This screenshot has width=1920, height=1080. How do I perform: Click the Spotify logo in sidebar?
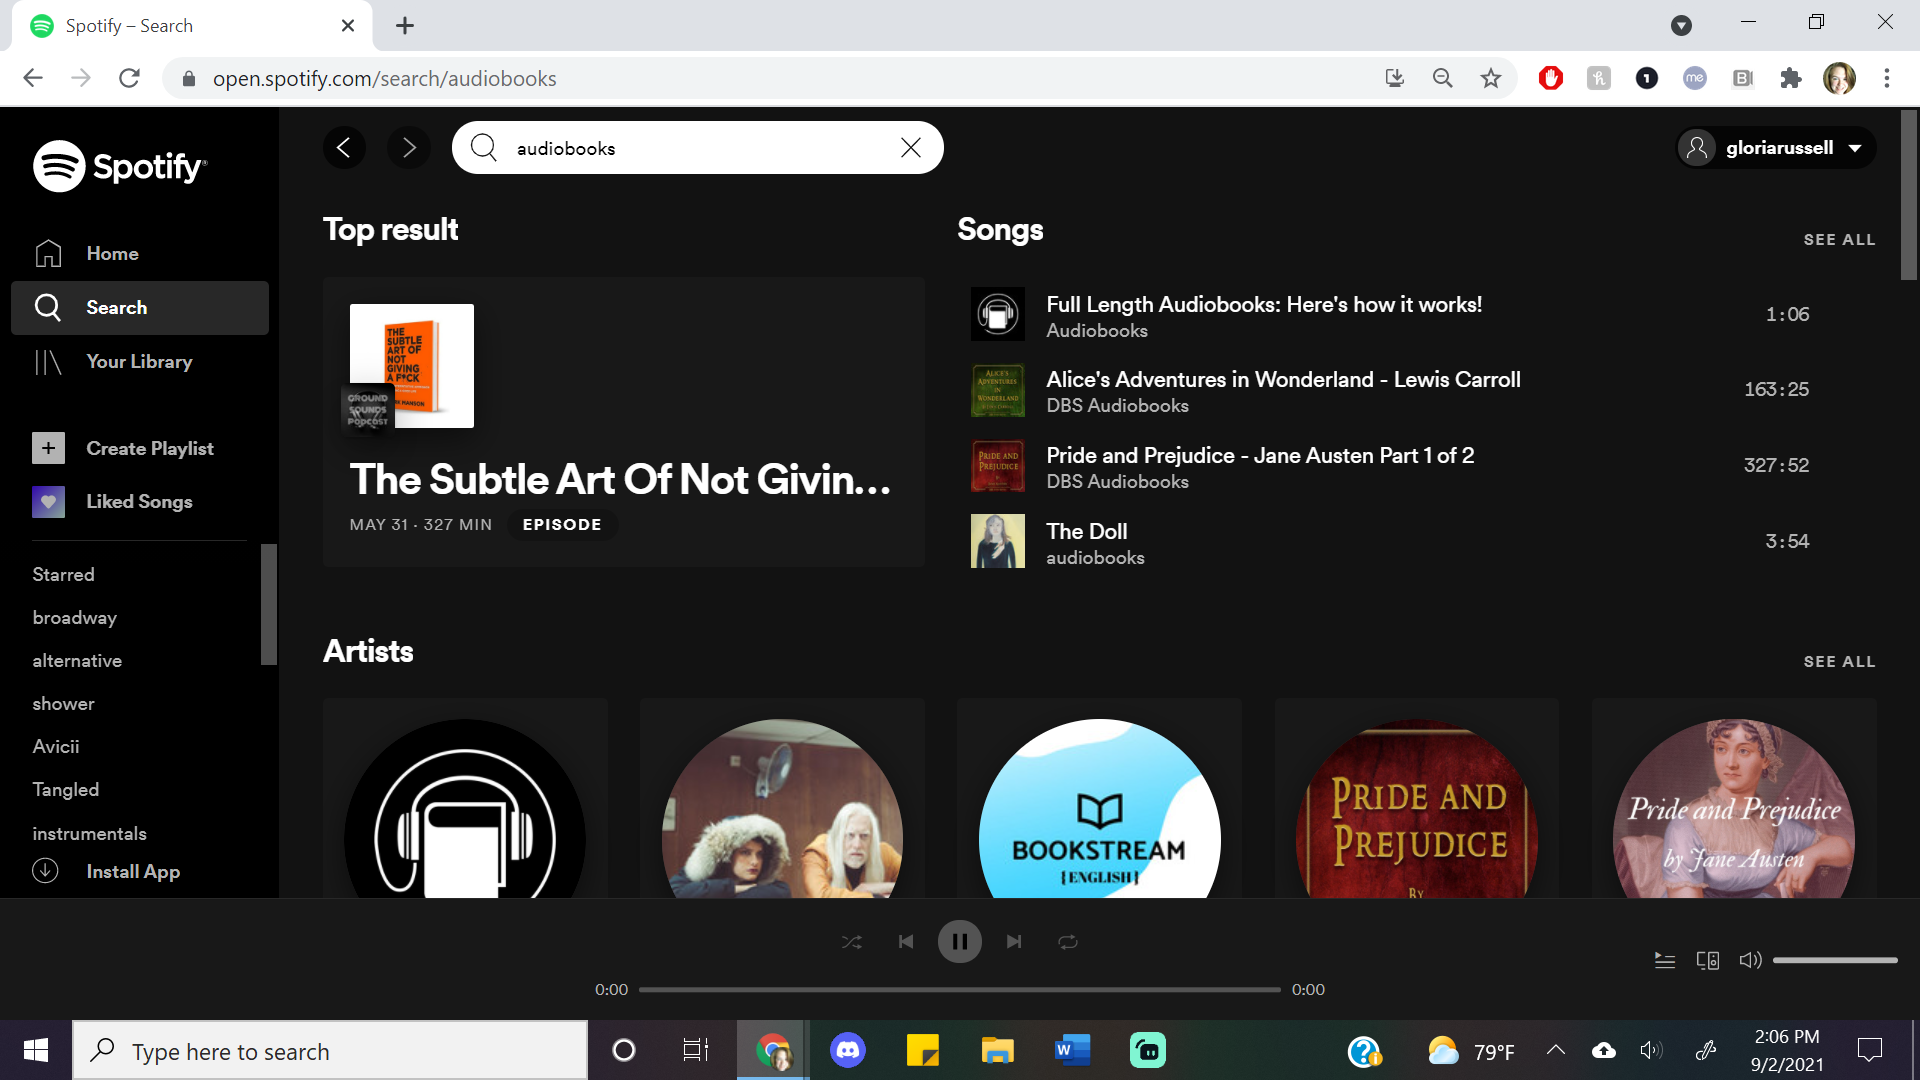[x=120, y=166]
